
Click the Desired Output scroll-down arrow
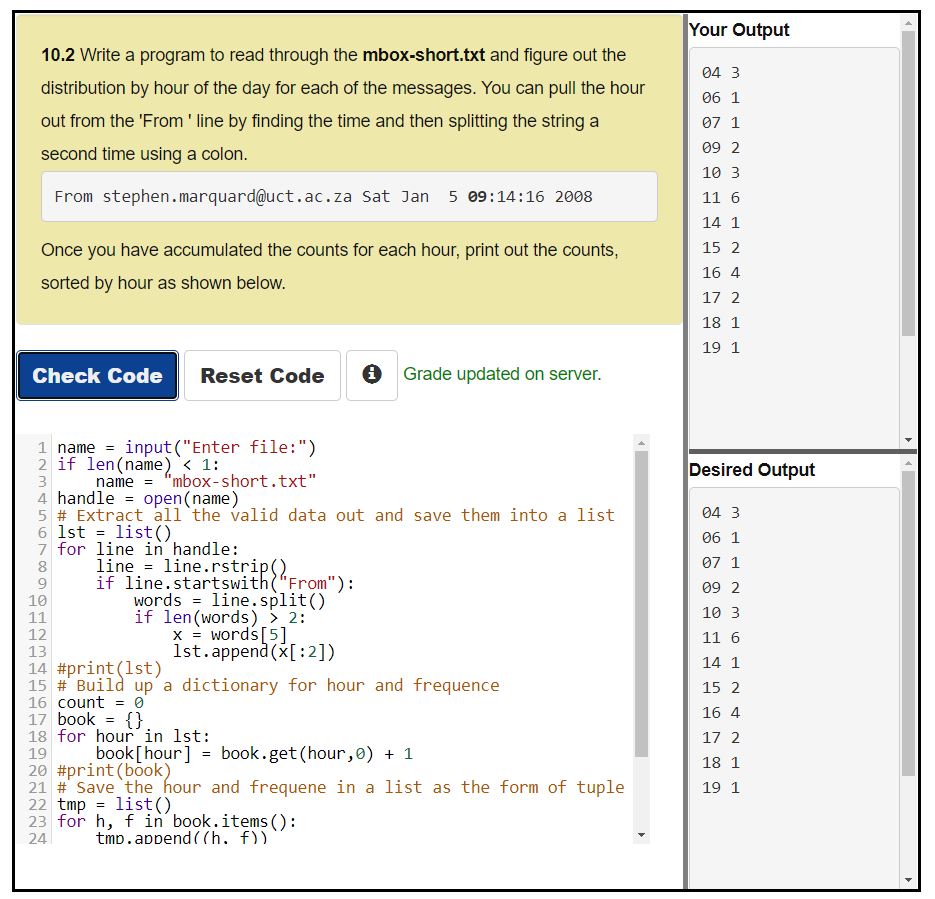pos(908,880)
